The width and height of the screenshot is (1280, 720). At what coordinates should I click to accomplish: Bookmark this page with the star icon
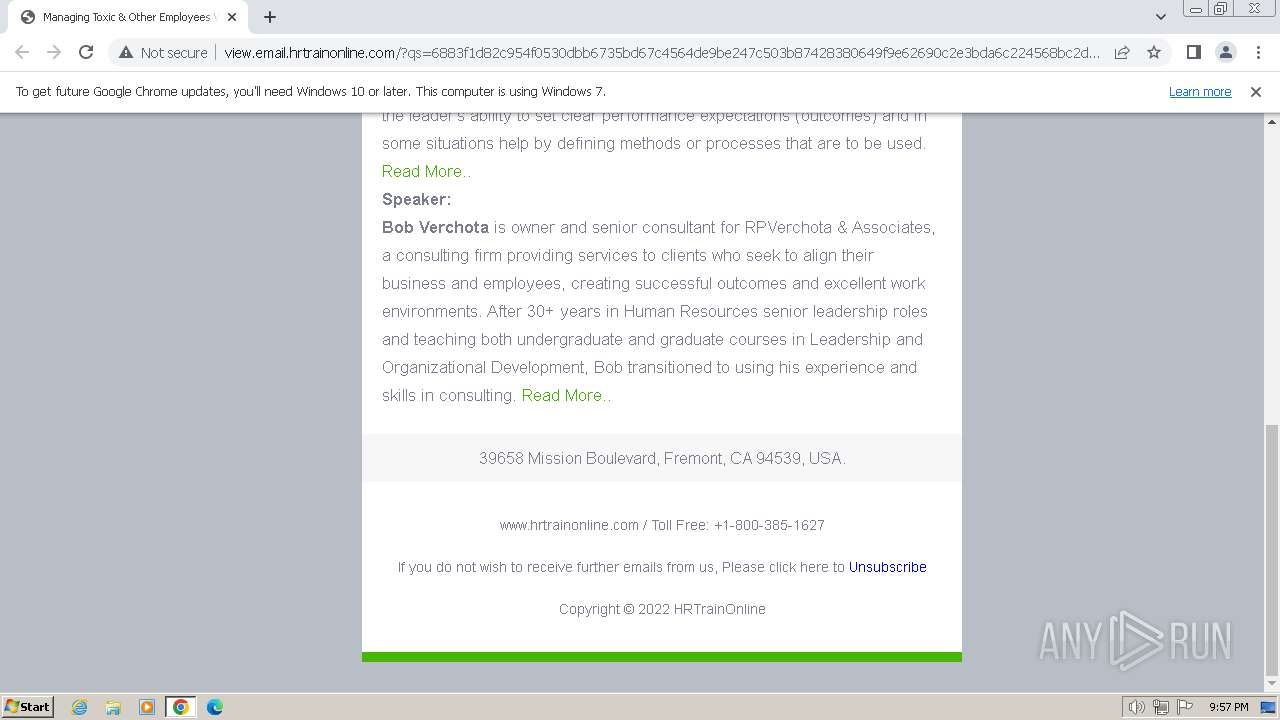coord(1154,53)
